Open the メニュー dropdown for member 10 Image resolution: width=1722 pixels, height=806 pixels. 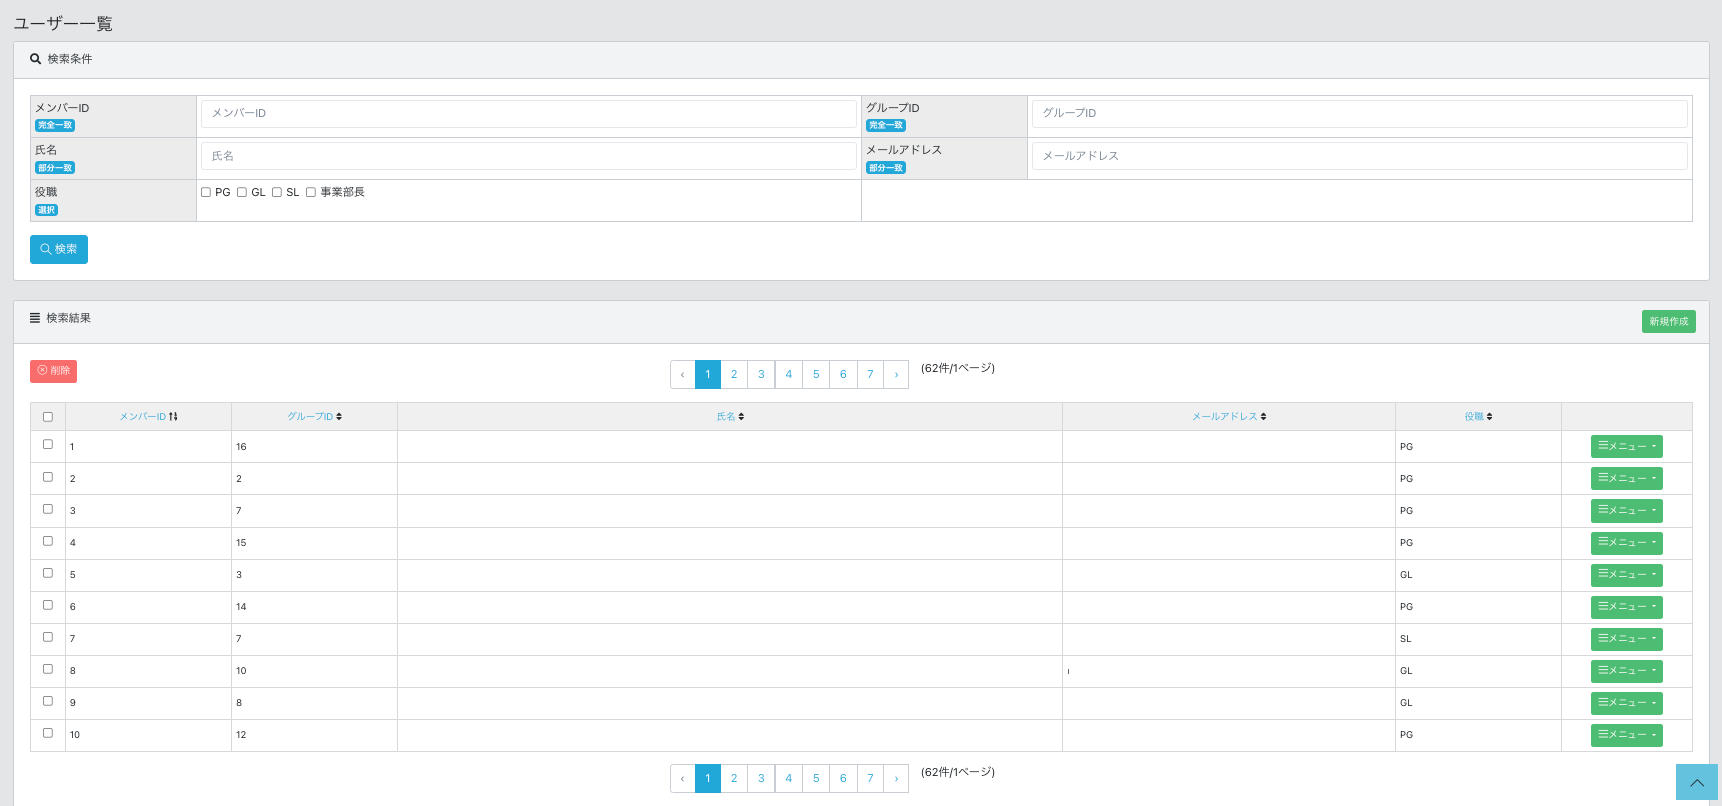[x=1626, y=734]
